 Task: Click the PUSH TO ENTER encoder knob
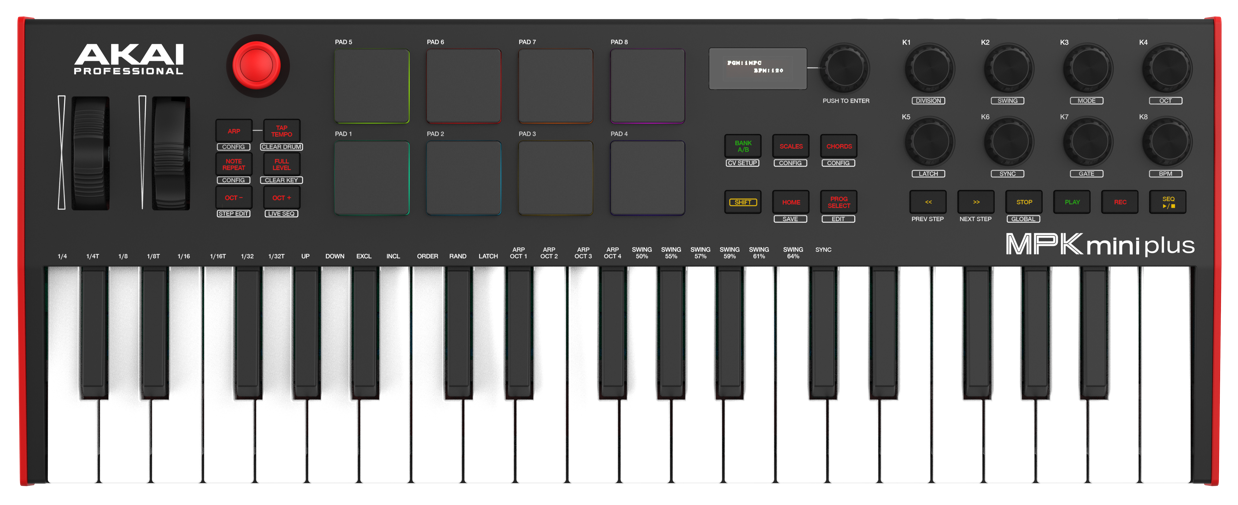(x=846, y=68)
